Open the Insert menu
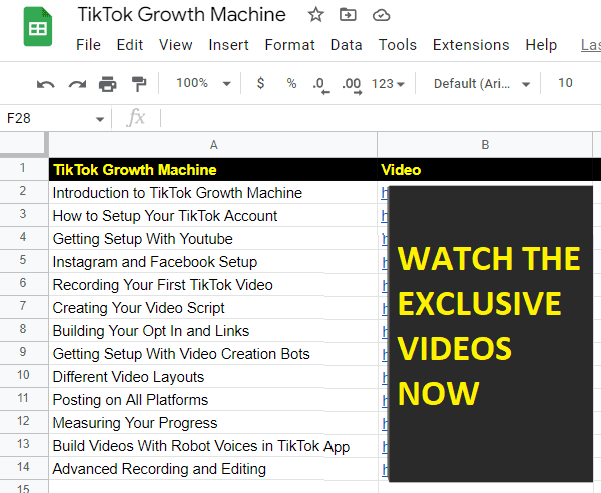Image resolution: width=601 pixels, height=493 pixels. pos(228,45)
